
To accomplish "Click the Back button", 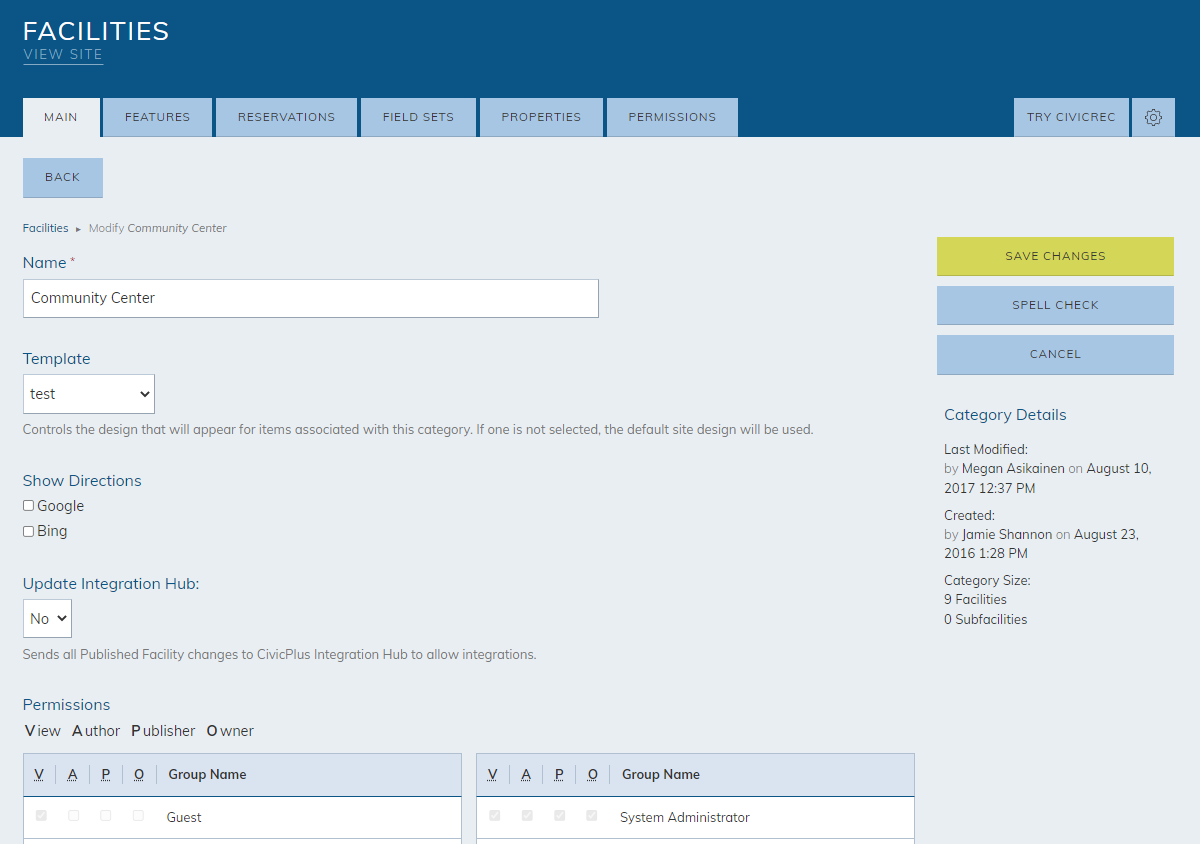I will tap(62, 177).
